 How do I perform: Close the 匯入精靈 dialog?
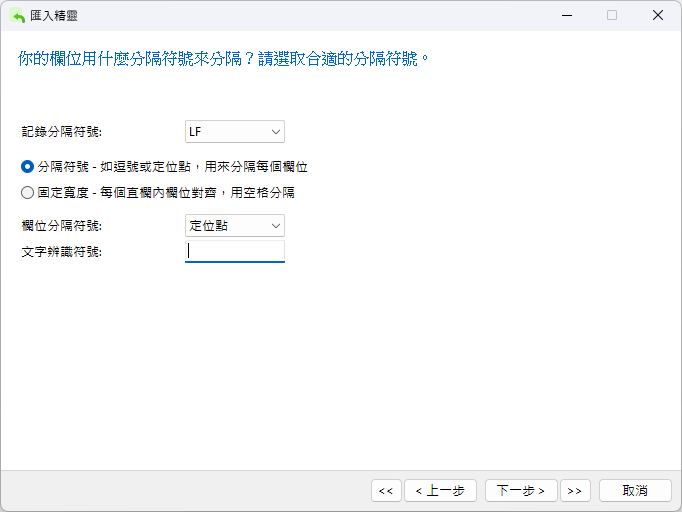657,15
